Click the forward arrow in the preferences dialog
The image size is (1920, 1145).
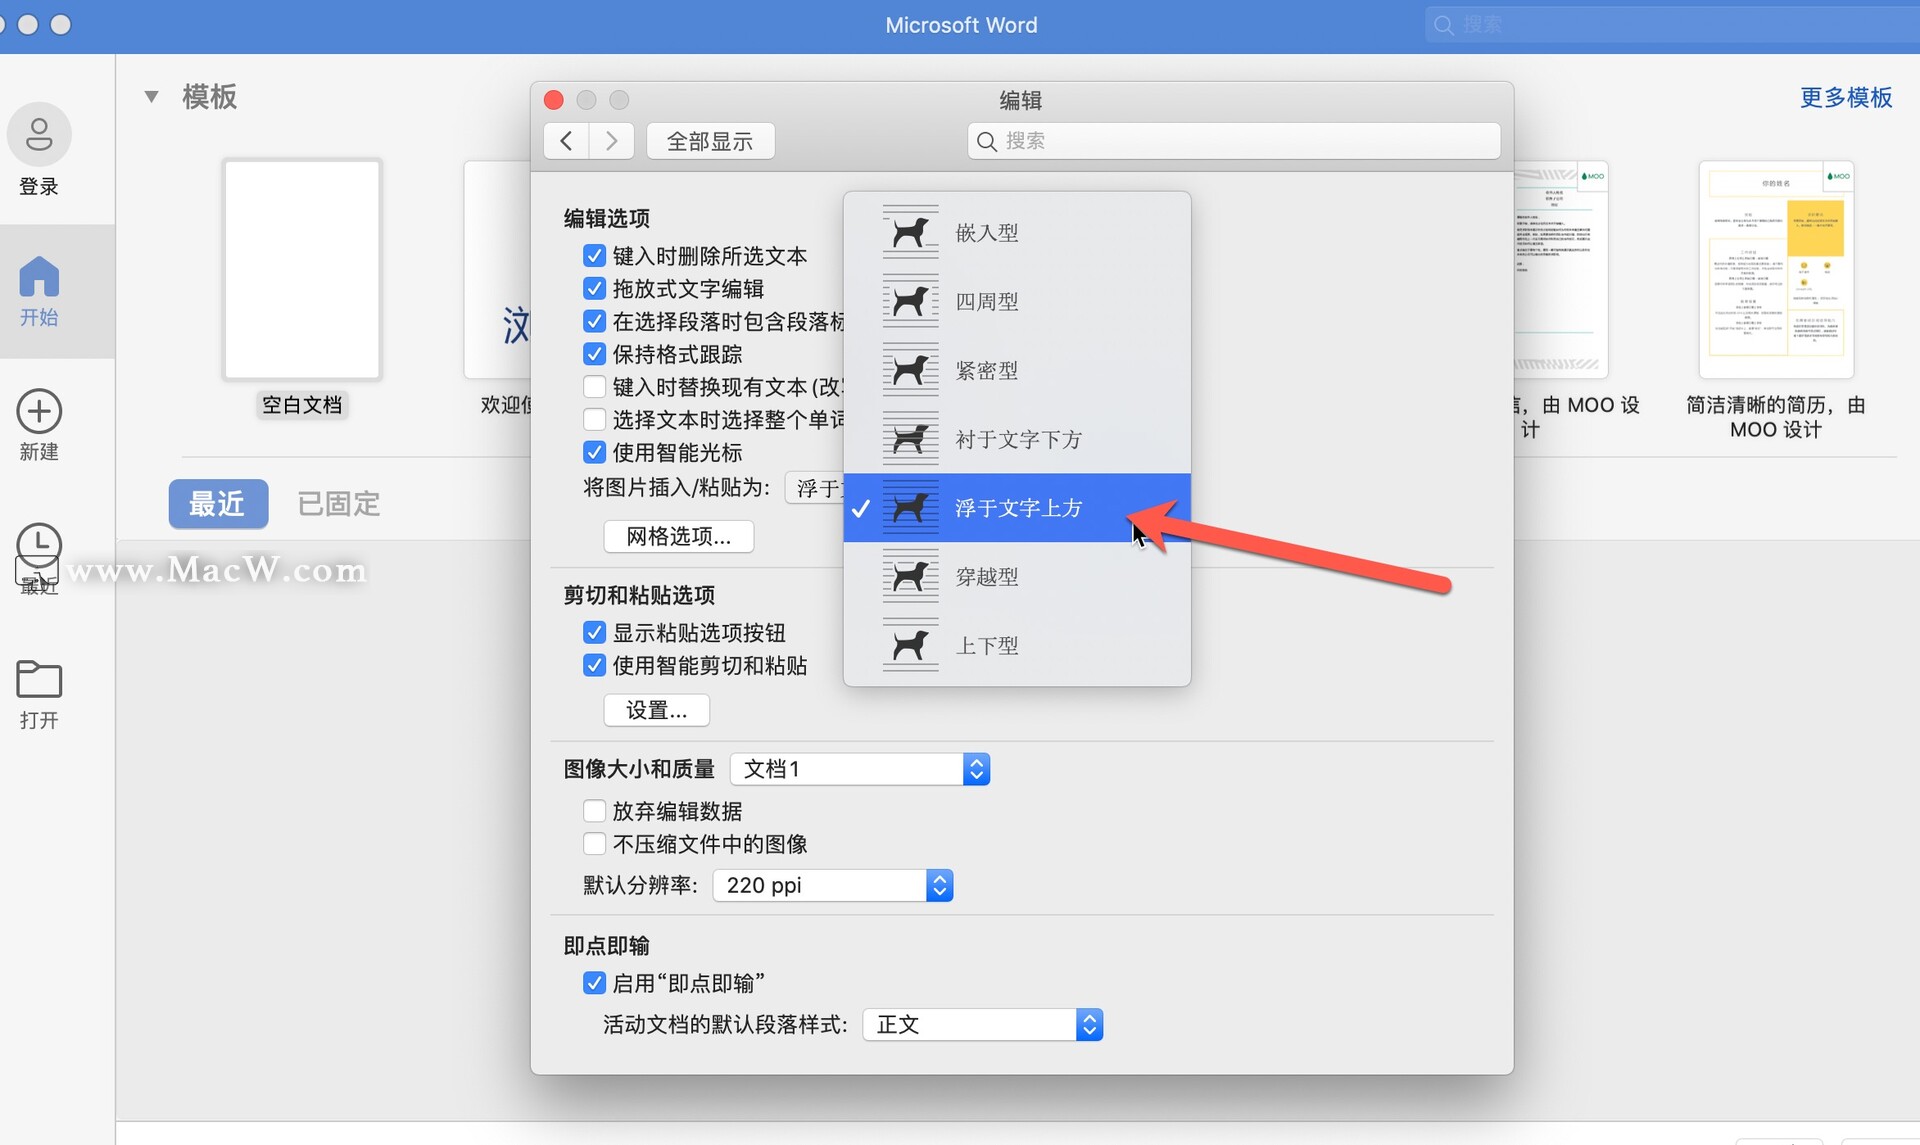click(611, 141)
